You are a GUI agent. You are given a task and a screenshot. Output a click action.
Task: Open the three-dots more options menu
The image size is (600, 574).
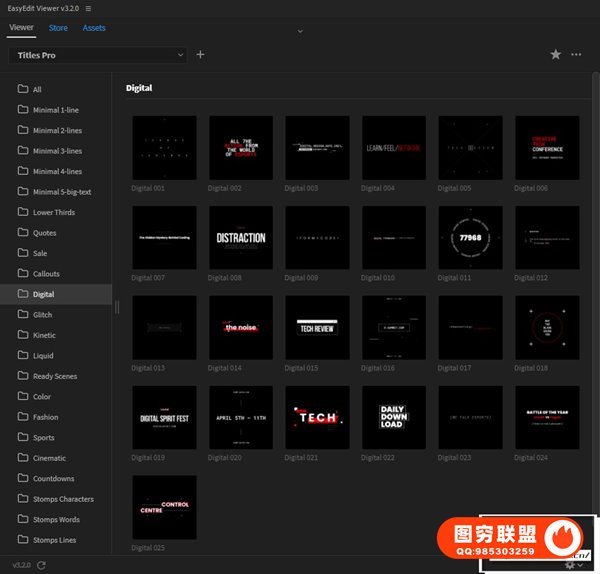pos(576,55)
